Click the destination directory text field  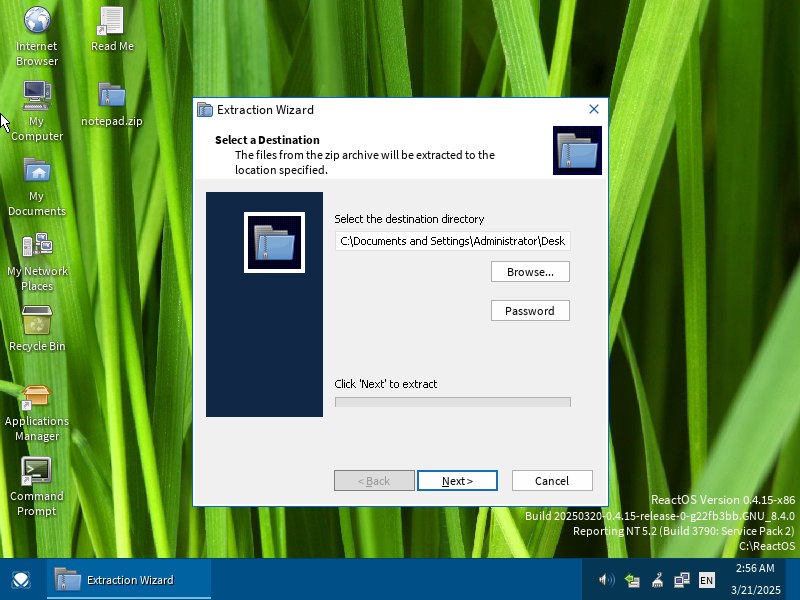point(452,241)
